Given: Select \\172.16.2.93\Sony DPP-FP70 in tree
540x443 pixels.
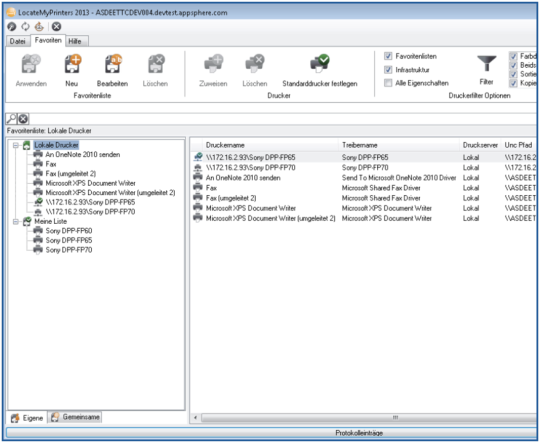Looking at the screenshot, I should click(90, 212).
